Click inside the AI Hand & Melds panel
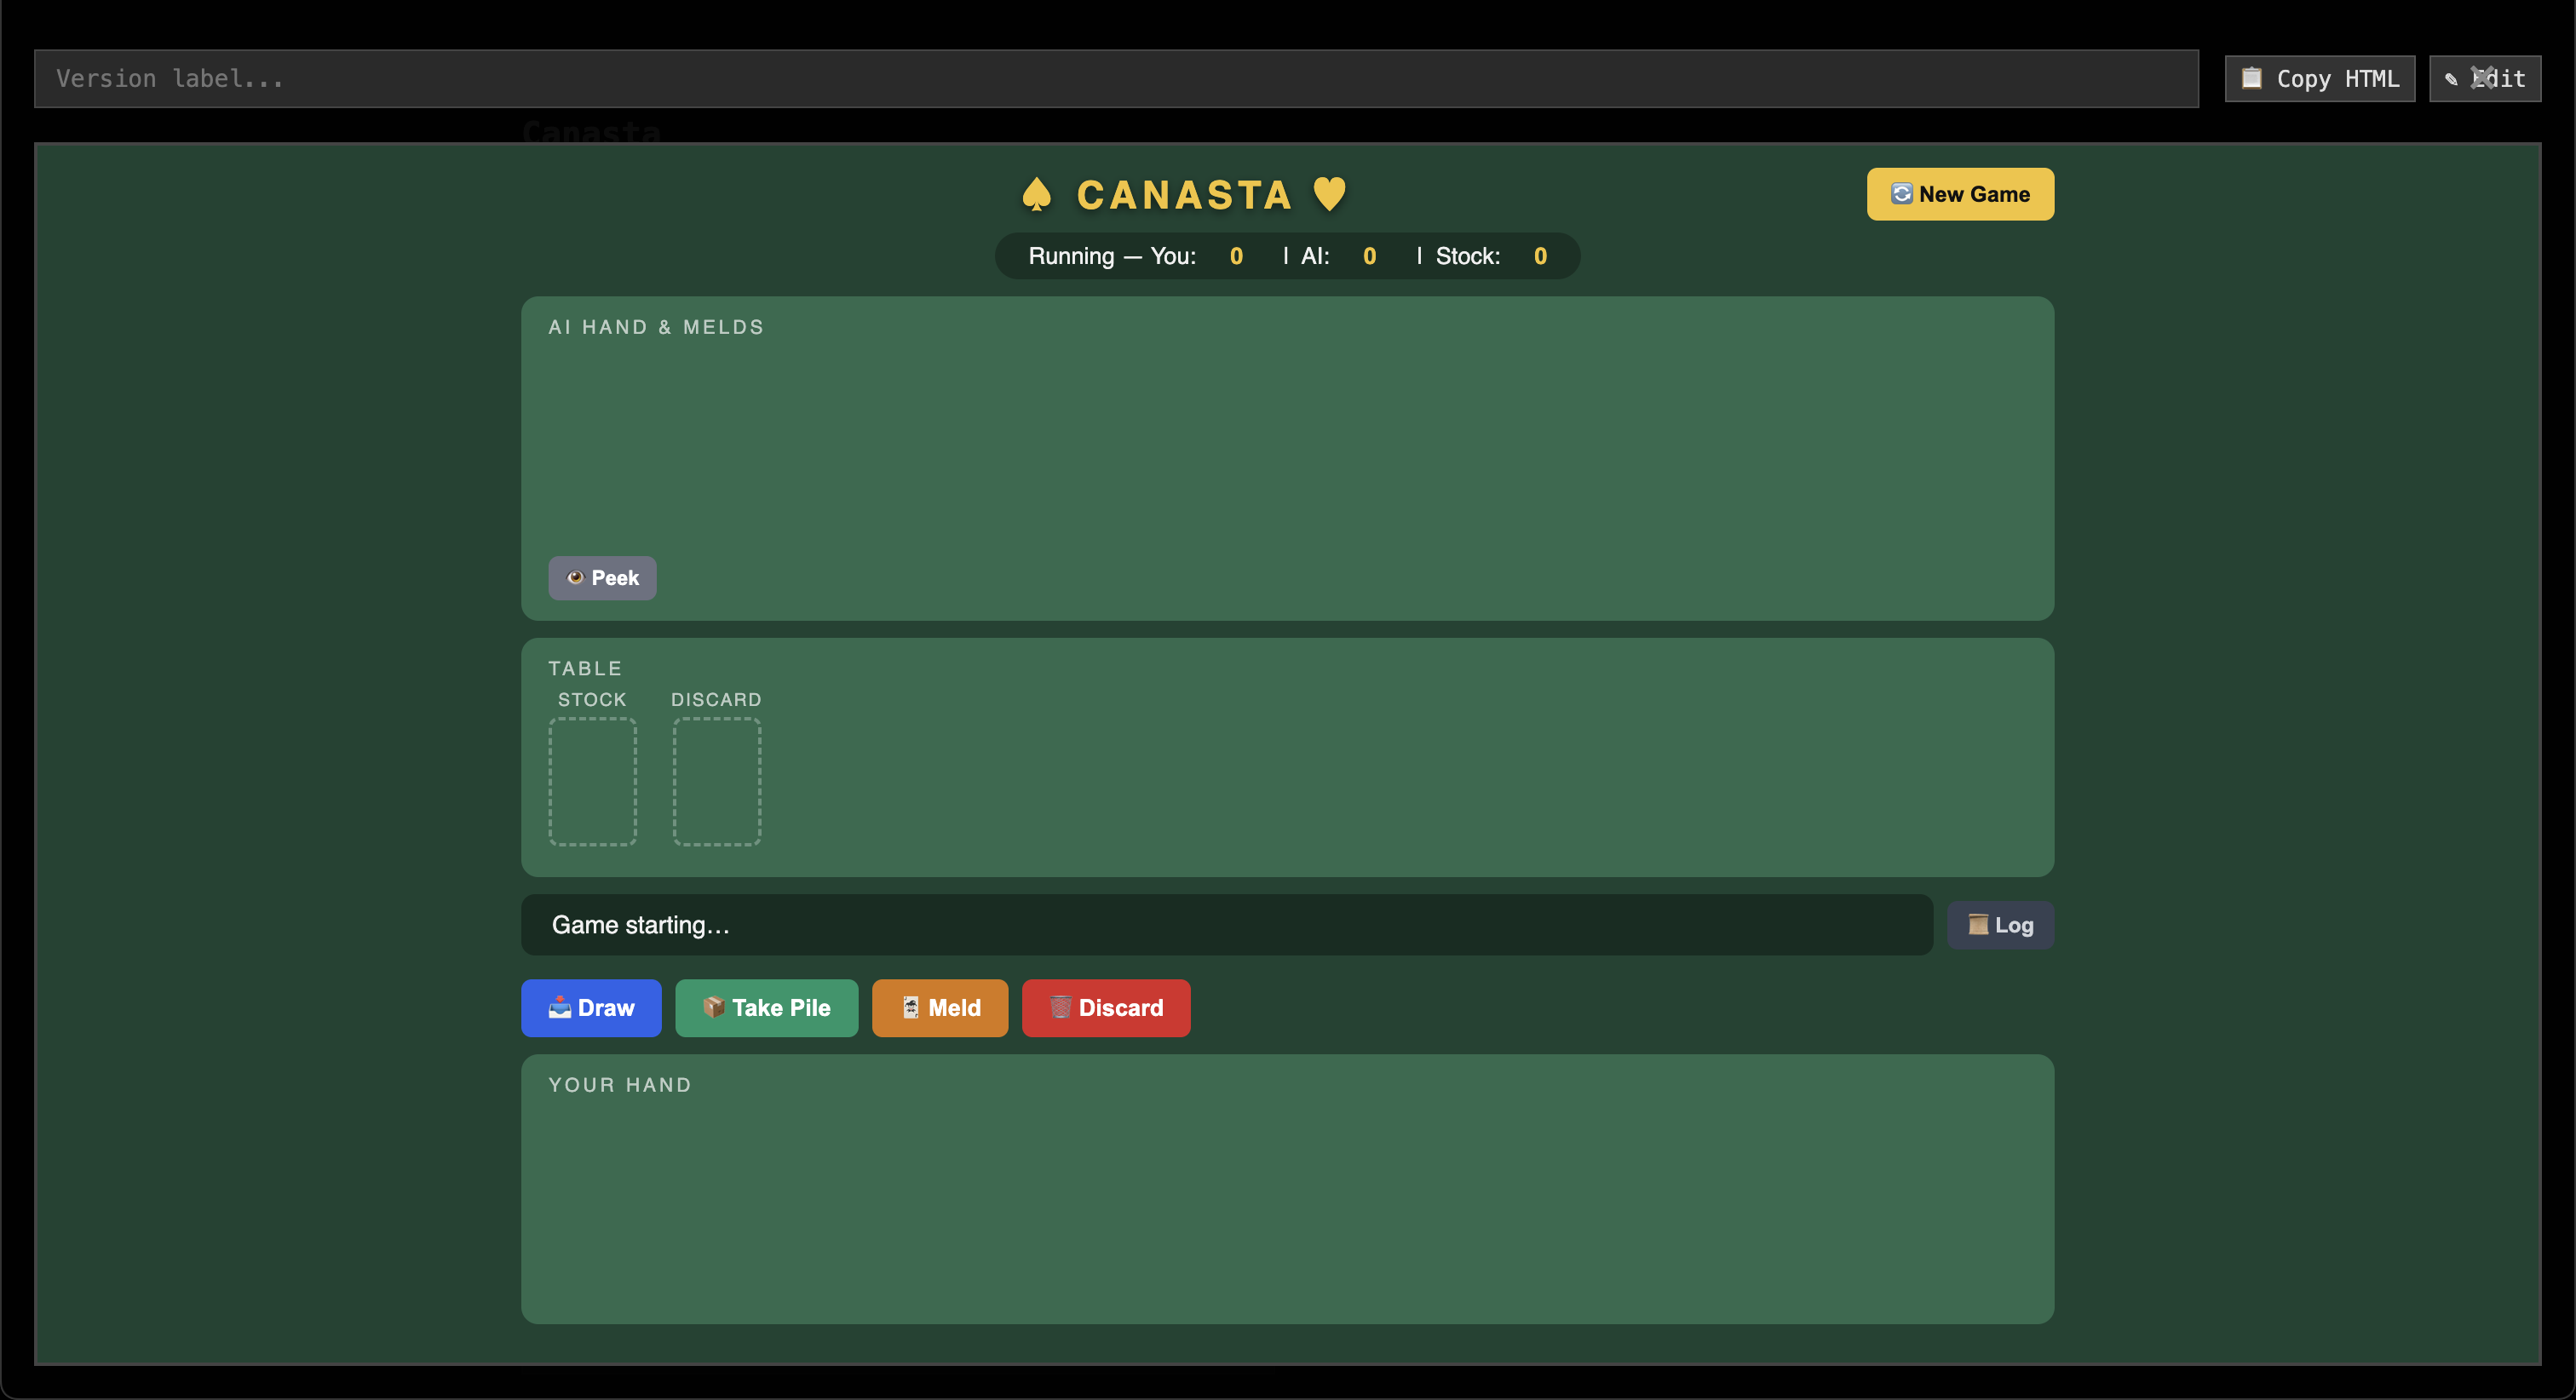The height and width of the screenshot is (1400, 2576). (x=1280, y=450)
